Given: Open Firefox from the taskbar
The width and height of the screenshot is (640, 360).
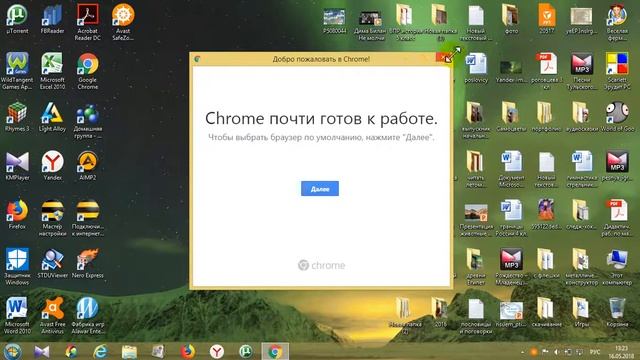Looking at the screenshot, I should [187, 351].
